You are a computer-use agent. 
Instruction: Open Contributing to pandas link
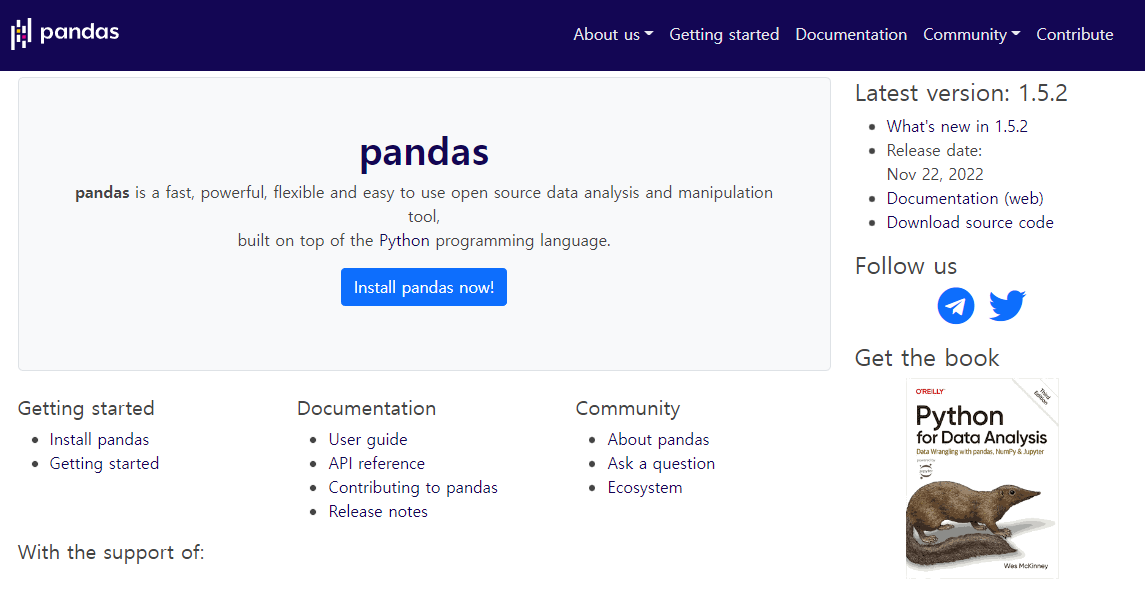[413, 488]
